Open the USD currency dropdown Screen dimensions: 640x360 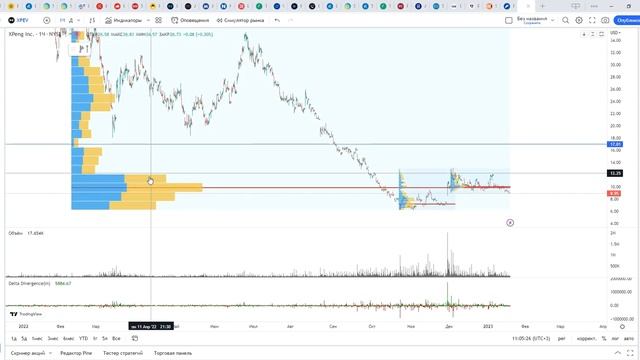615,33
